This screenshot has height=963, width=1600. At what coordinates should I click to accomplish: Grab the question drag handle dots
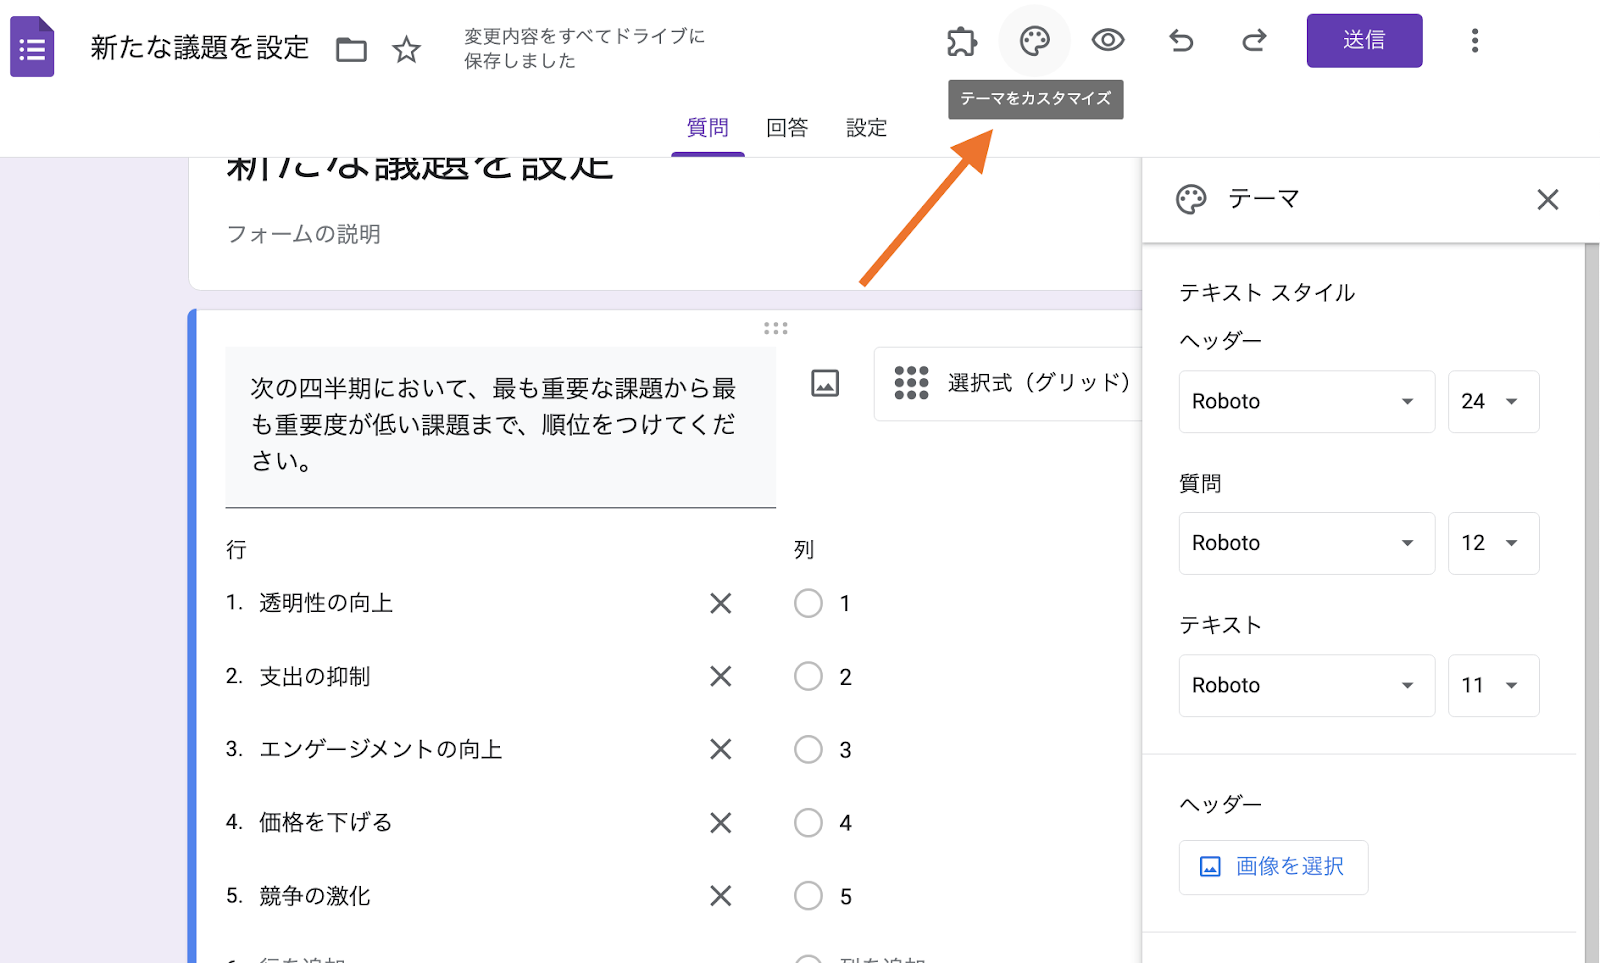pos(776,328)
